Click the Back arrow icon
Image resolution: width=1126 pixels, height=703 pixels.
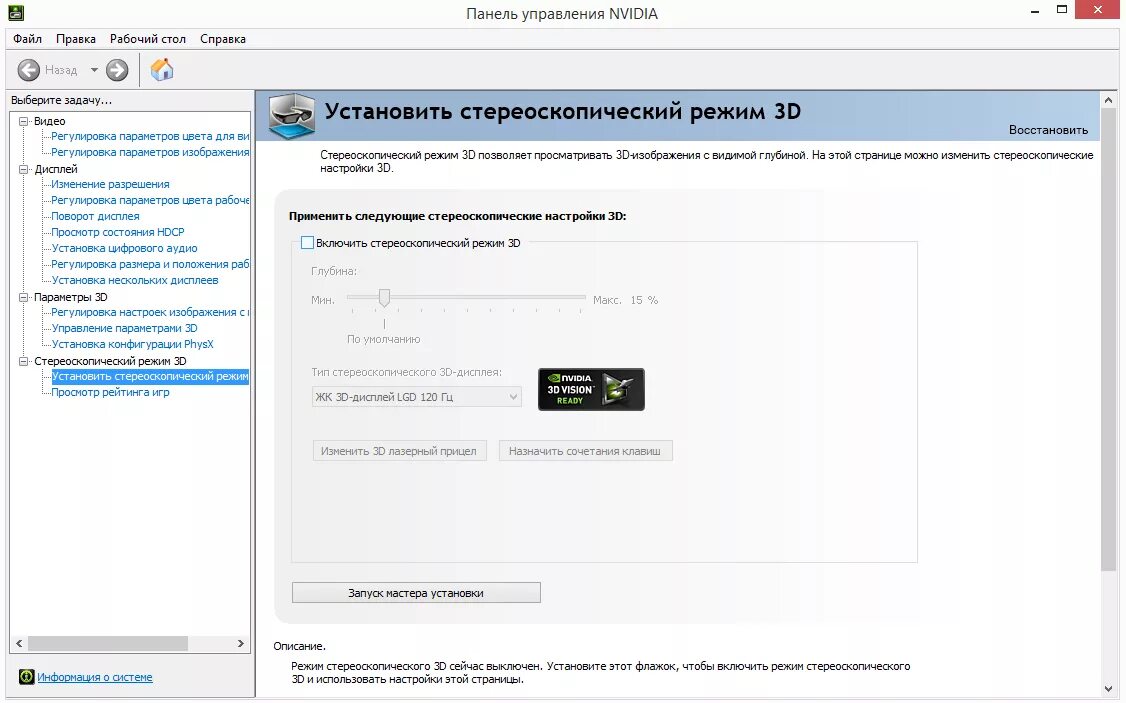click(29, 70)
